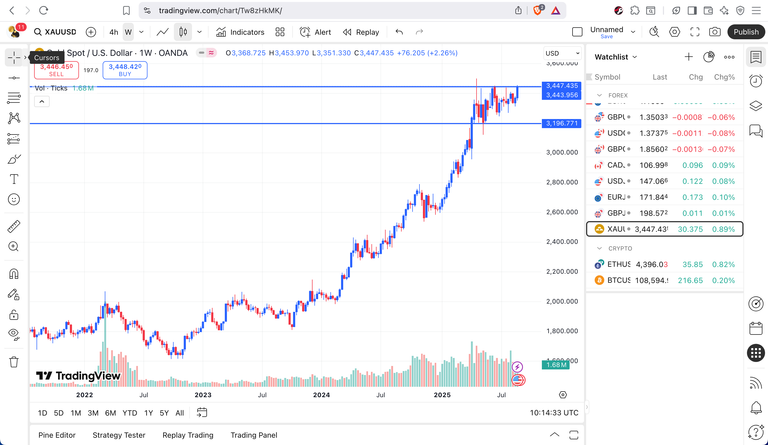Open the emoji icons tool

pos(14,199)
